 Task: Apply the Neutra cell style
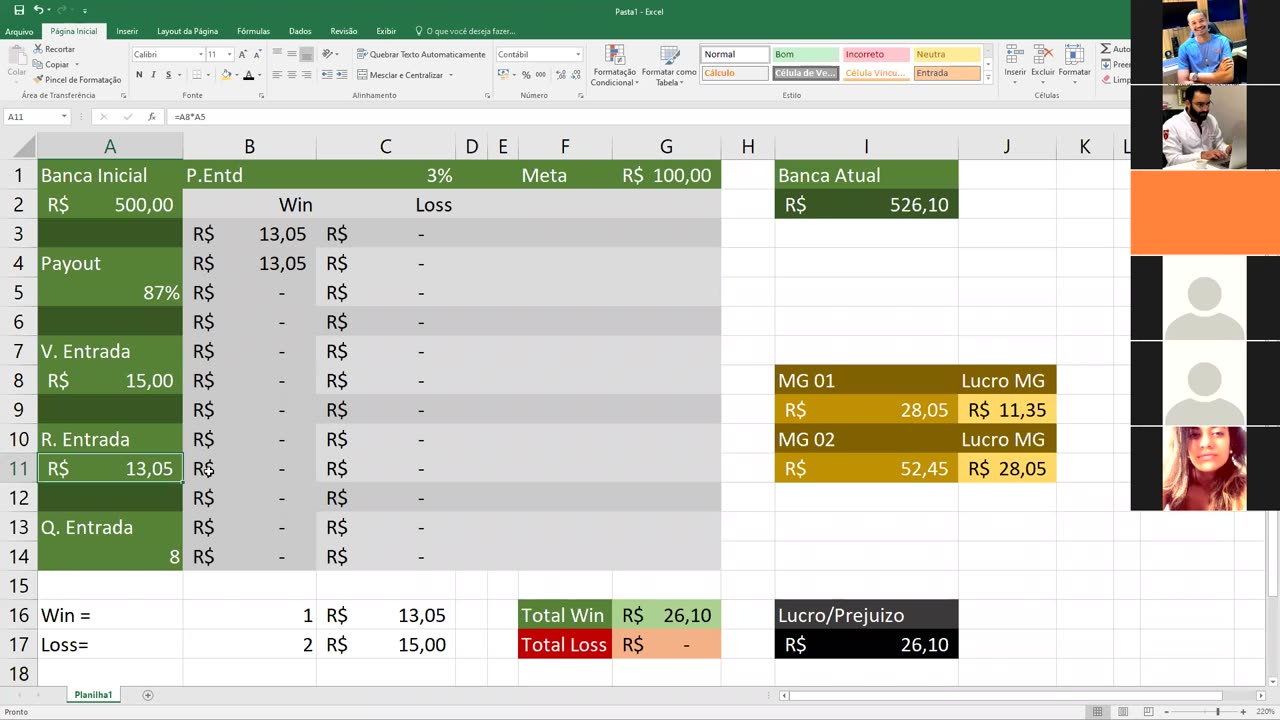tap(947, 54)
